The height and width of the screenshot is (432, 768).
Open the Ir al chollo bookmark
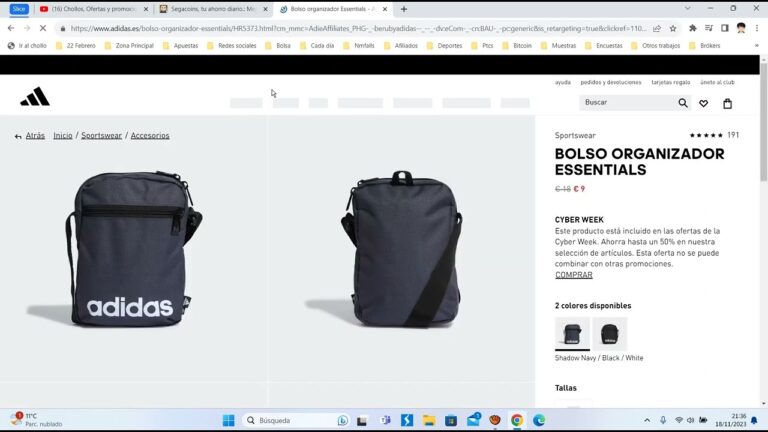point(27,46)
